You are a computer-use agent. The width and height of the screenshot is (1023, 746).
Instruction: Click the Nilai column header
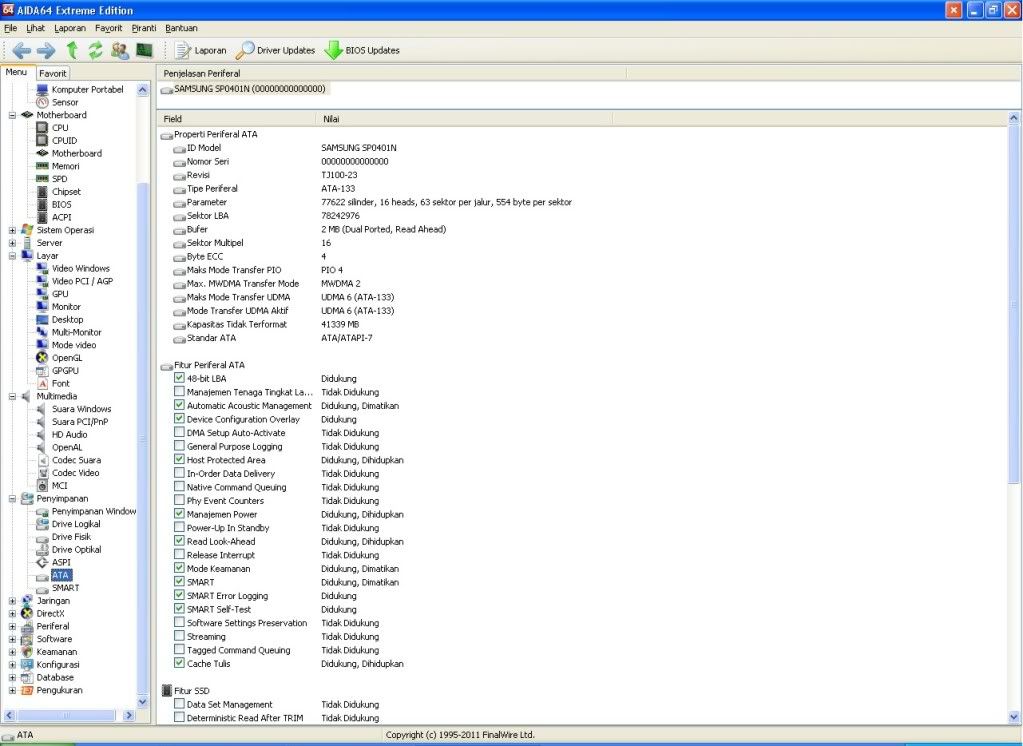pos(465,119)
